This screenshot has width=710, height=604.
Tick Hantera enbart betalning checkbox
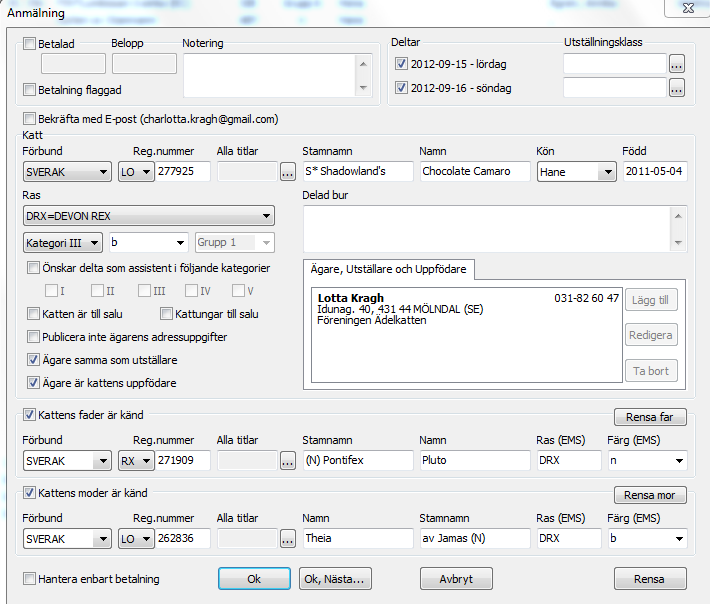coord(29,578)
